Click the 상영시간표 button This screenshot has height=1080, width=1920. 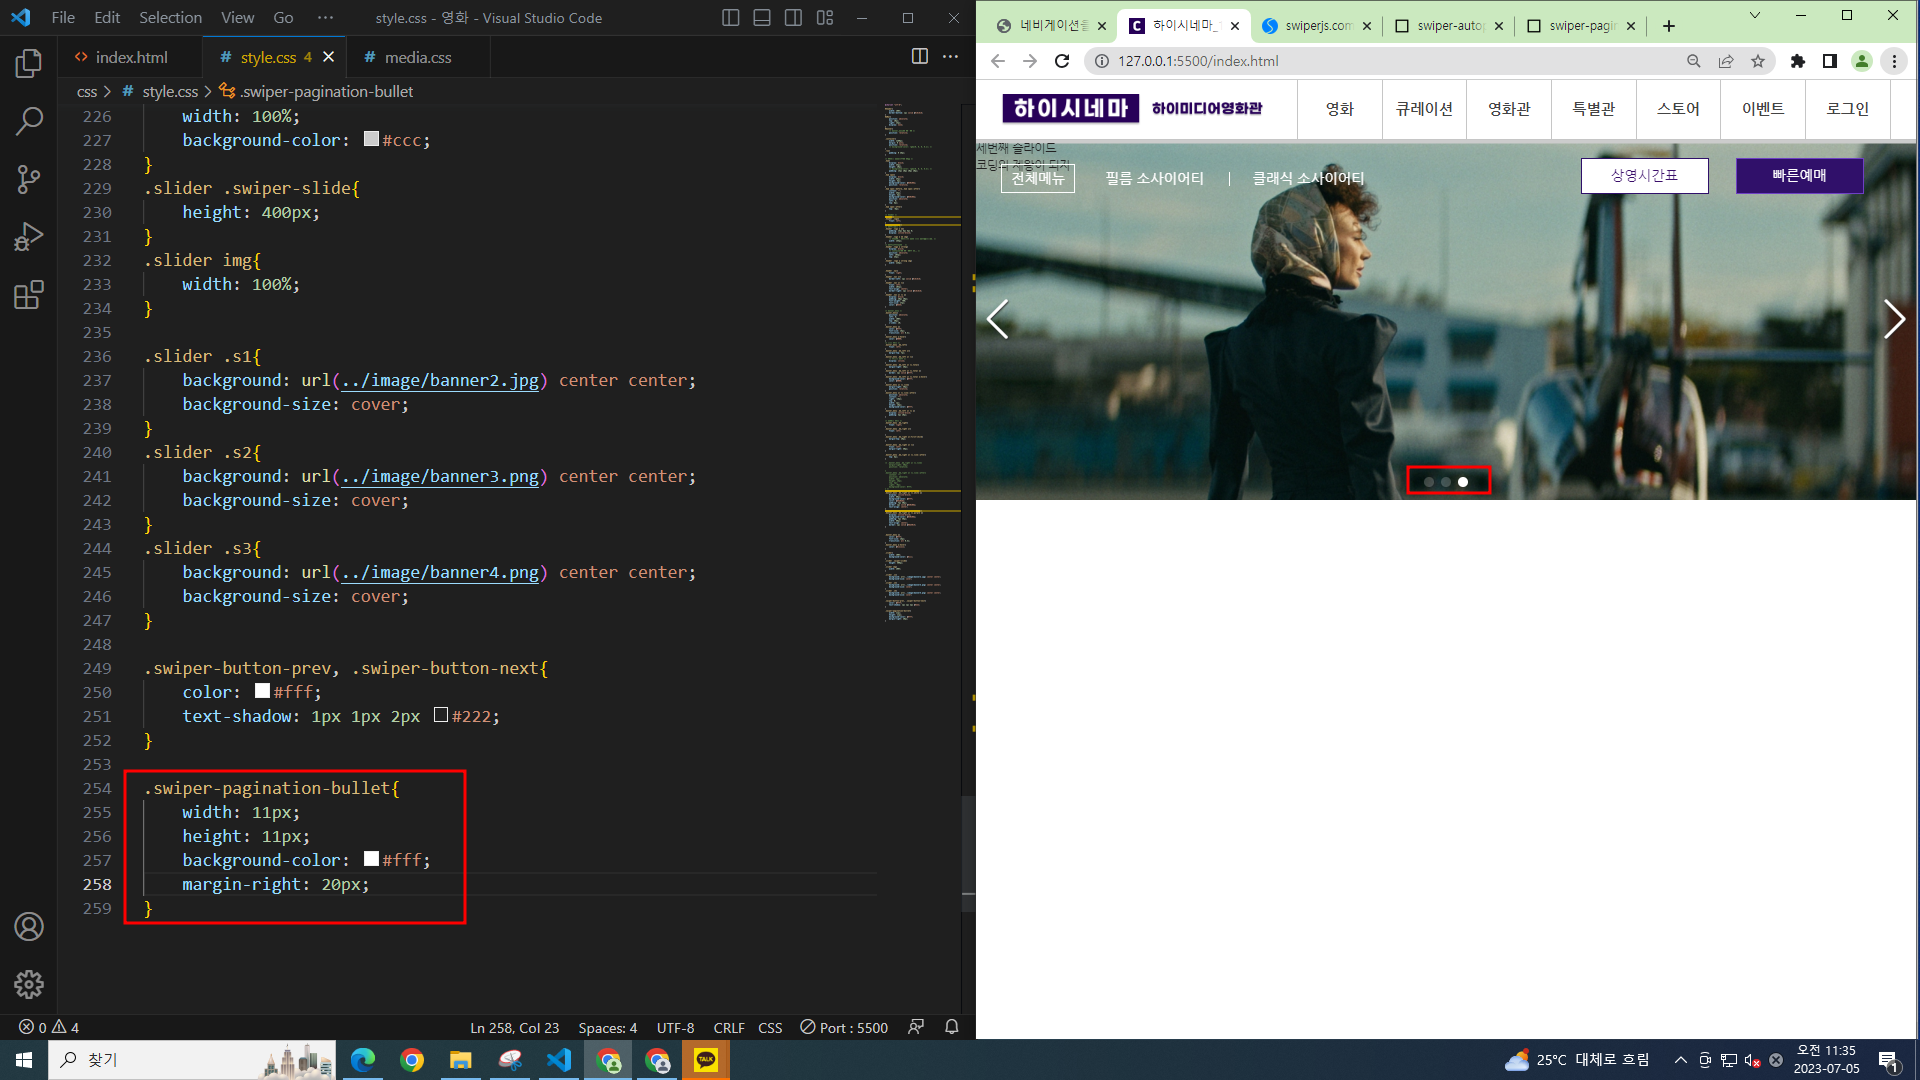(x=1644, y=175)
